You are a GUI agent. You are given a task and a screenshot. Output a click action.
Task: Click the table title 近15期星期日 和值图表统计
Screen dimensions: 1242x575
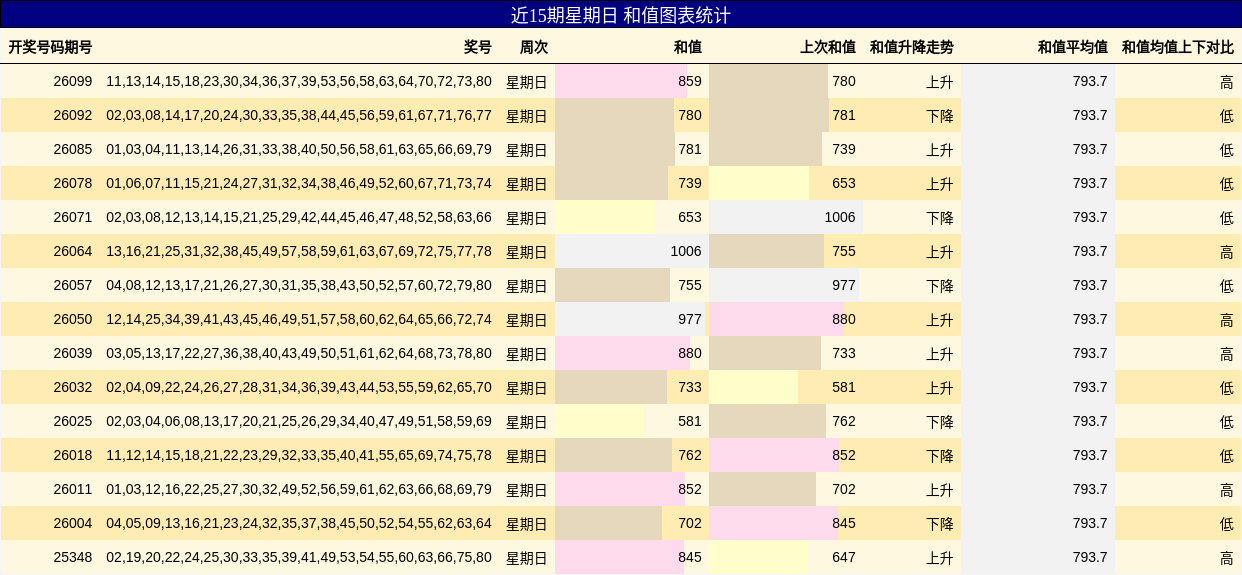tap(621, 15)
